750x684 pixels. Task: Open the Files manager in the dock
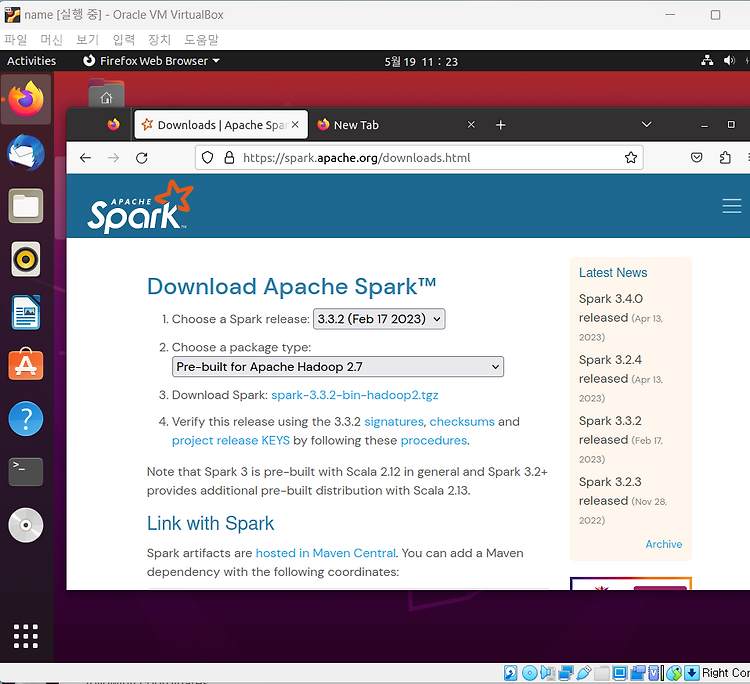click(26, 206)
